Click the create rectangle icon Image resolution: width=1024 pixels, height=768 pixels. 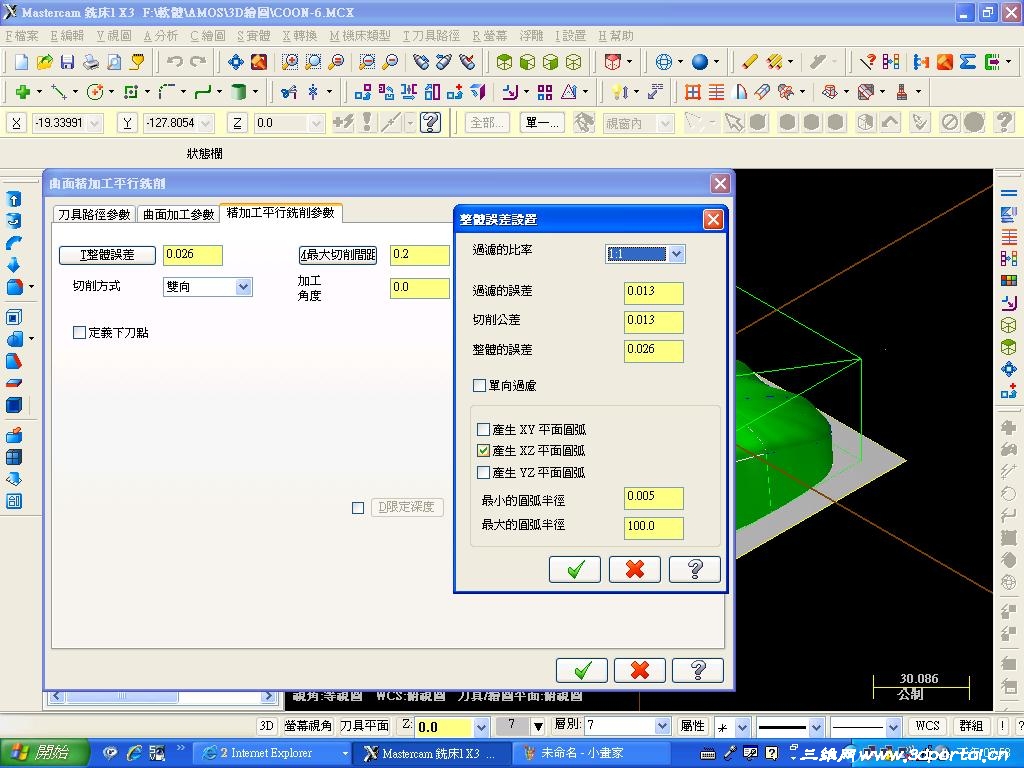[131, 92]
